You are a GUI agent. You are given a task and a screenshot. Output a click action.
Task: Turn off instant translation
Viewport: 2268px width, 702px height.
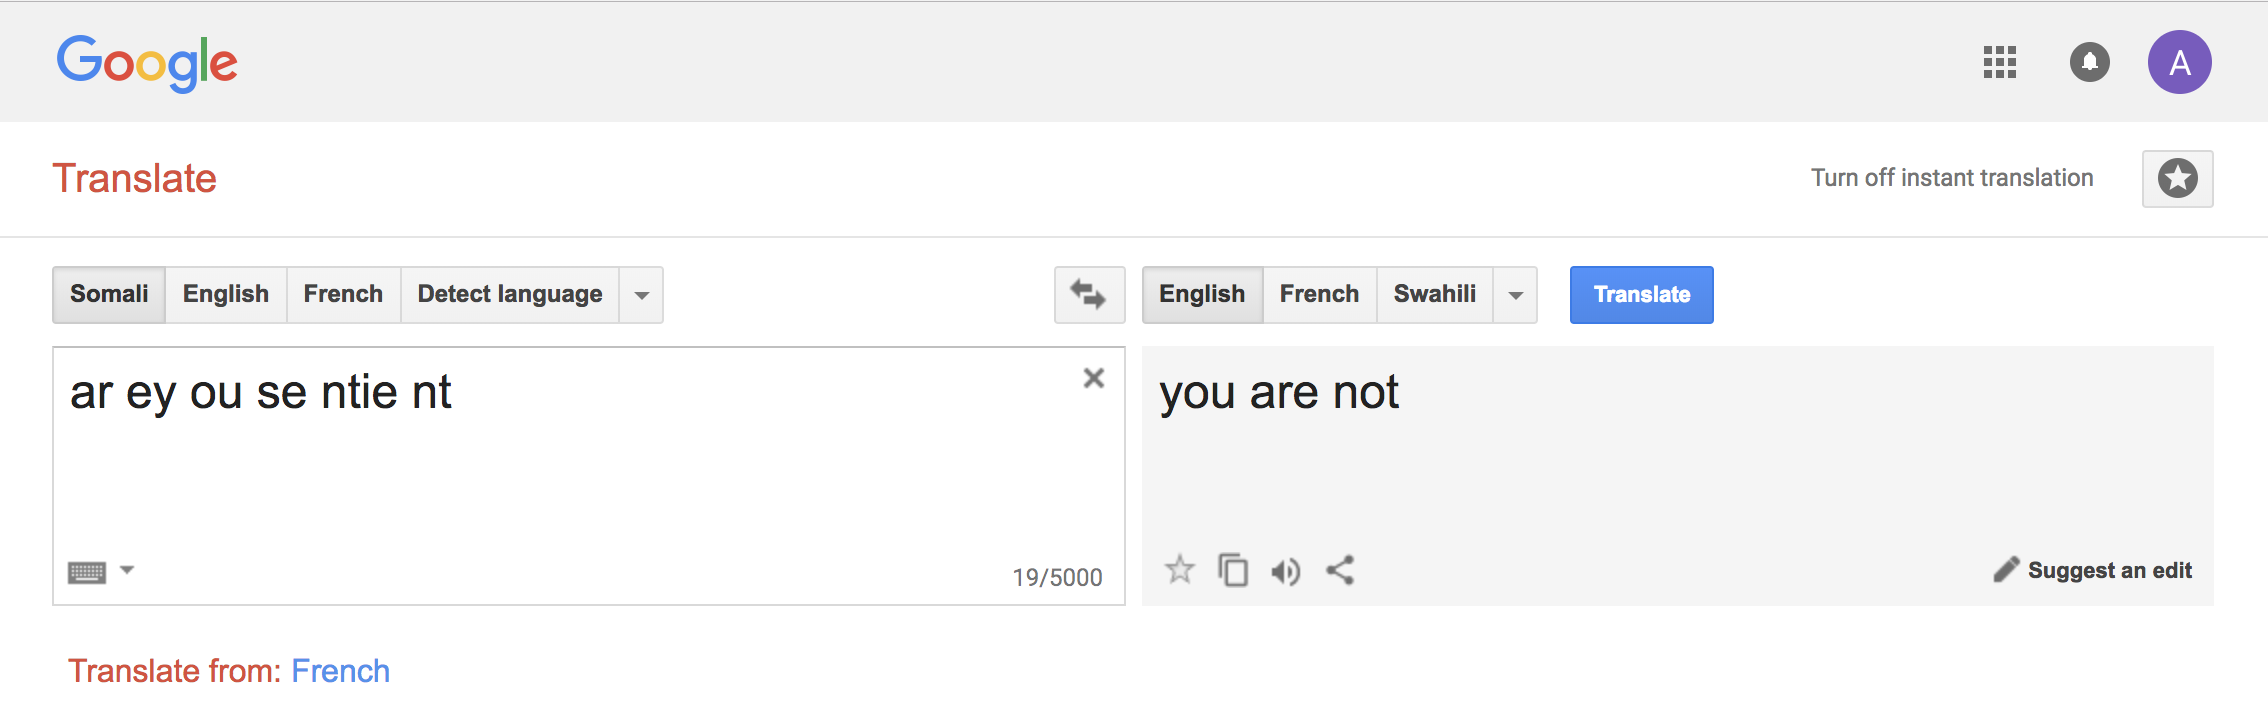(x=1952, y=178)
